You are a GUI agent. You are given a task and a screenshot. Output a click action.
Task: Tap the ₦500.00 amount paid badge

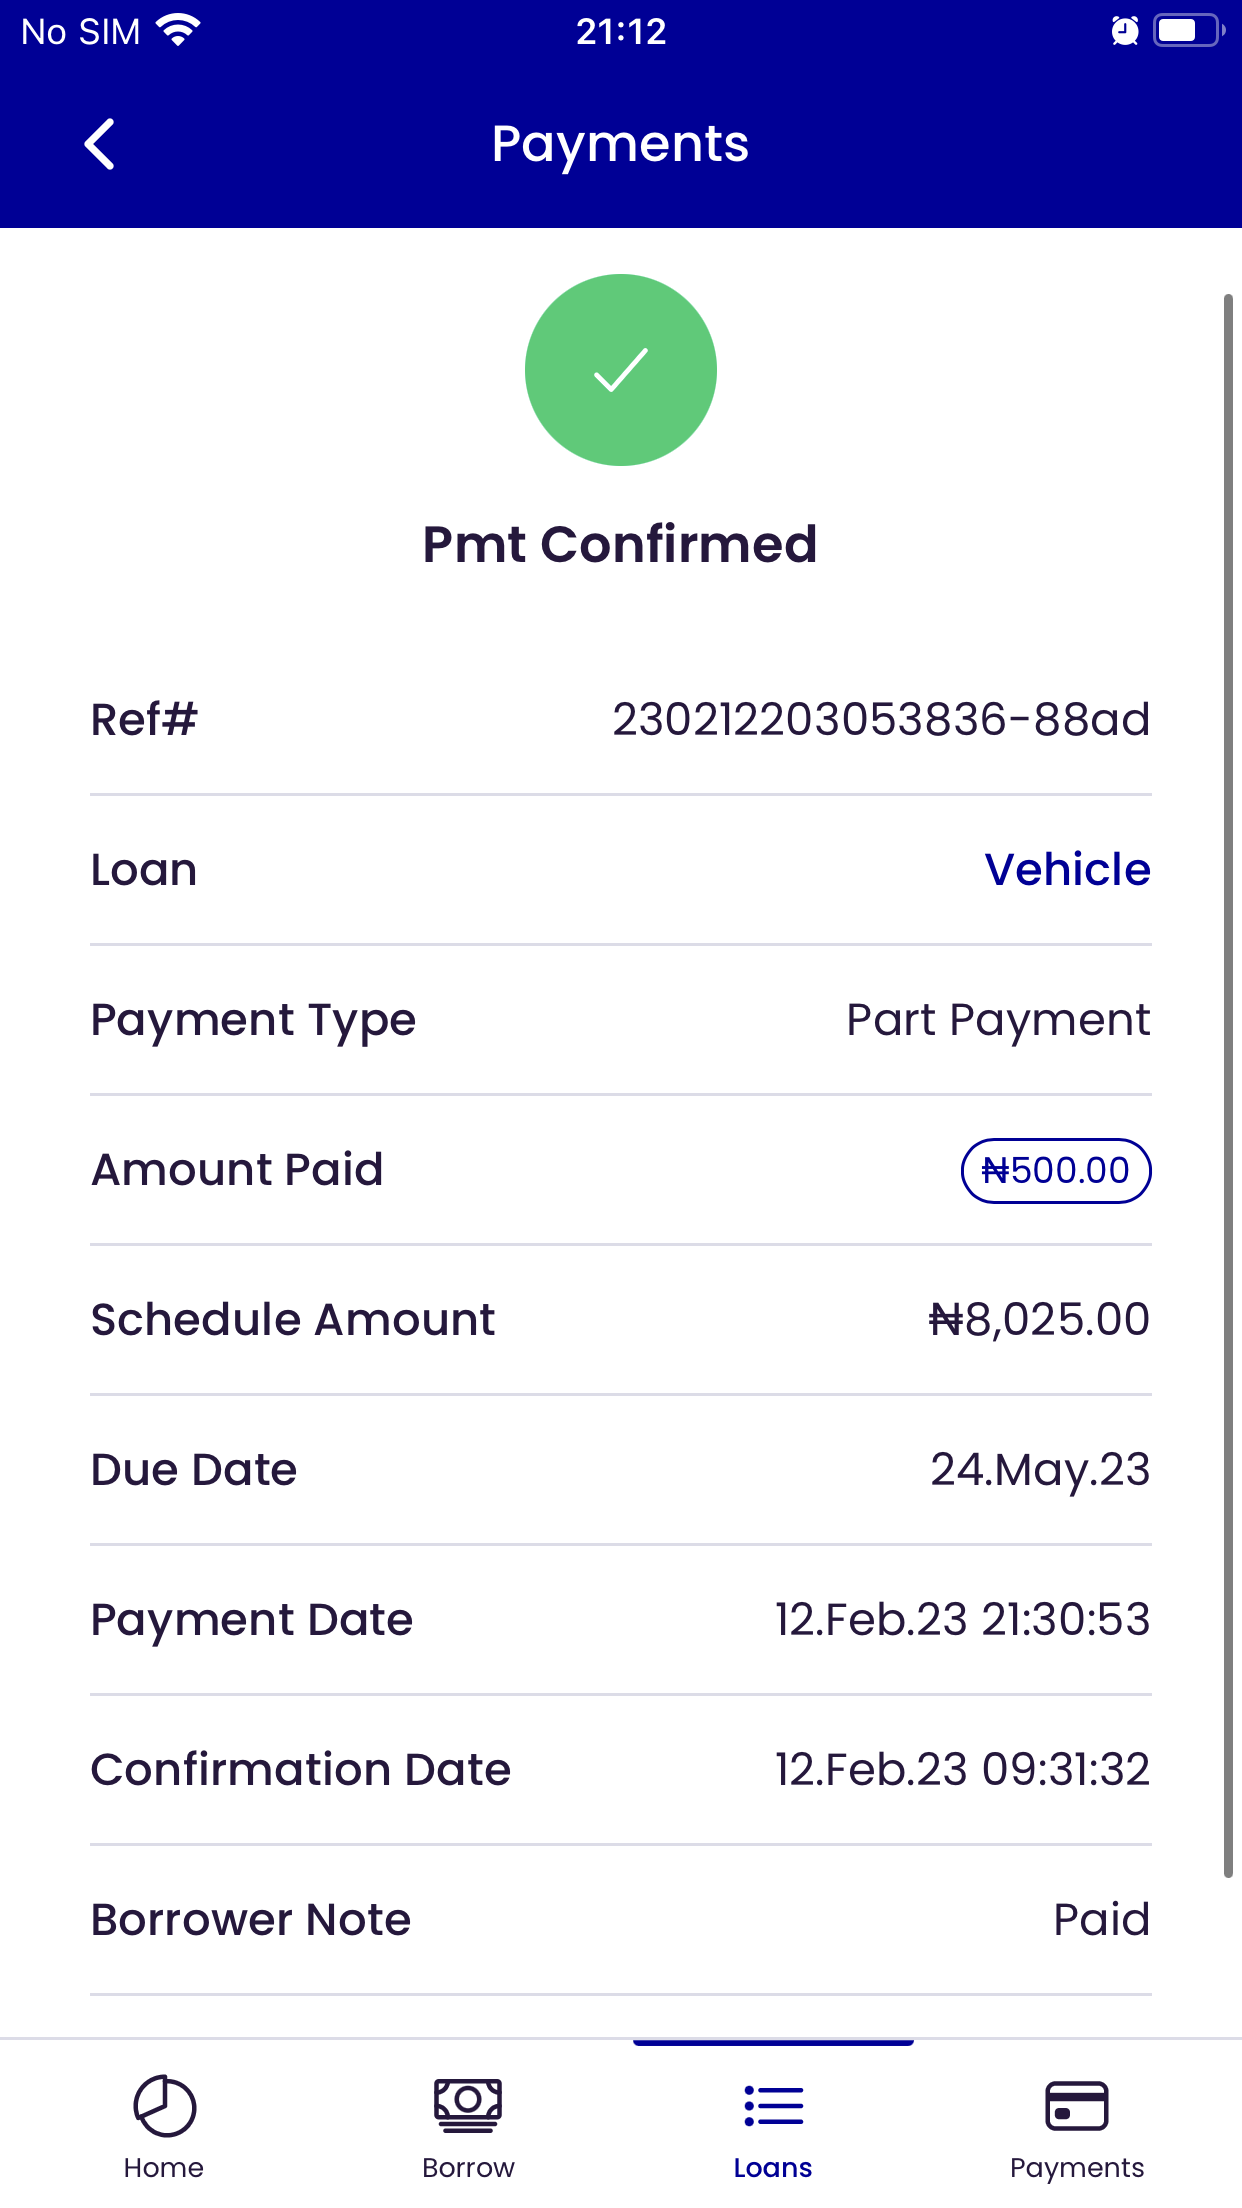pyautogui.click(x=1055, y=1170)
